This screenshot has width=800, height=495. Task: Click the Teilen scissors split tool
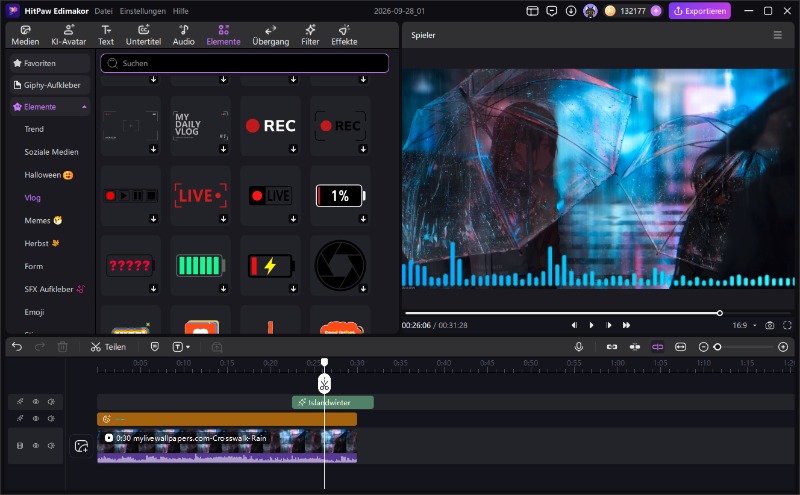[108, 347]
